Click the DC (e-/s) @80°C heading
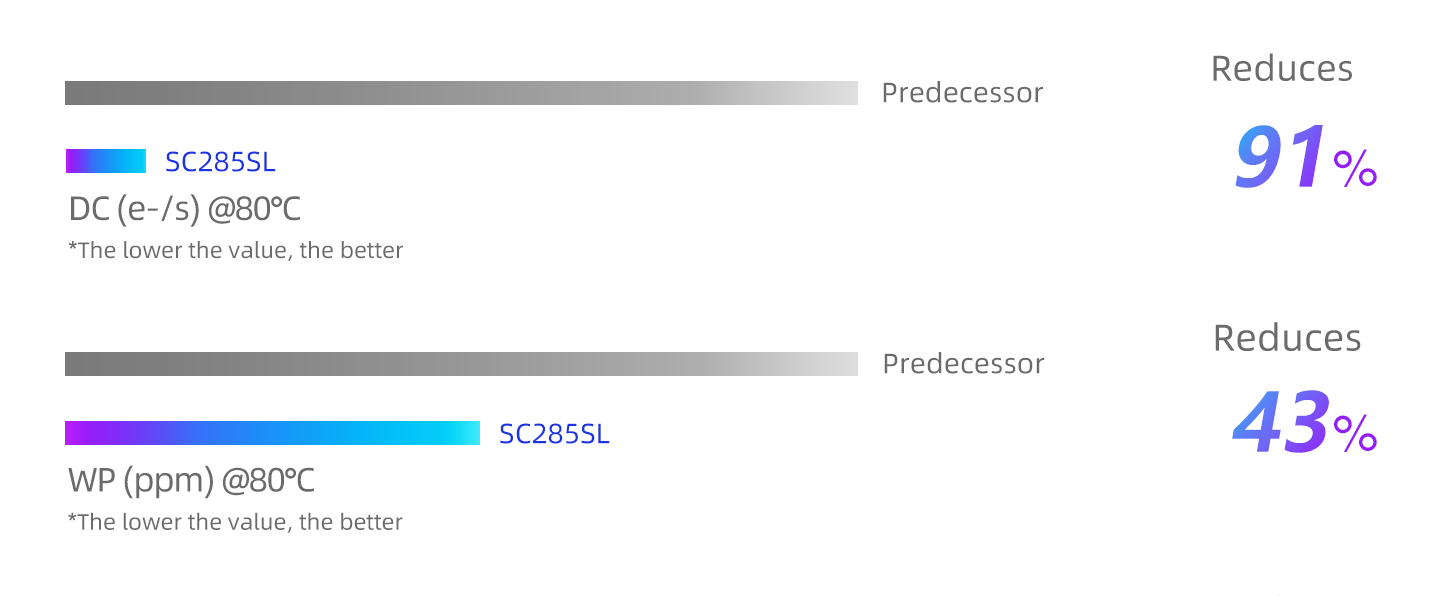The width and height of the screenshot is (1456, 596). pos(185,210)
